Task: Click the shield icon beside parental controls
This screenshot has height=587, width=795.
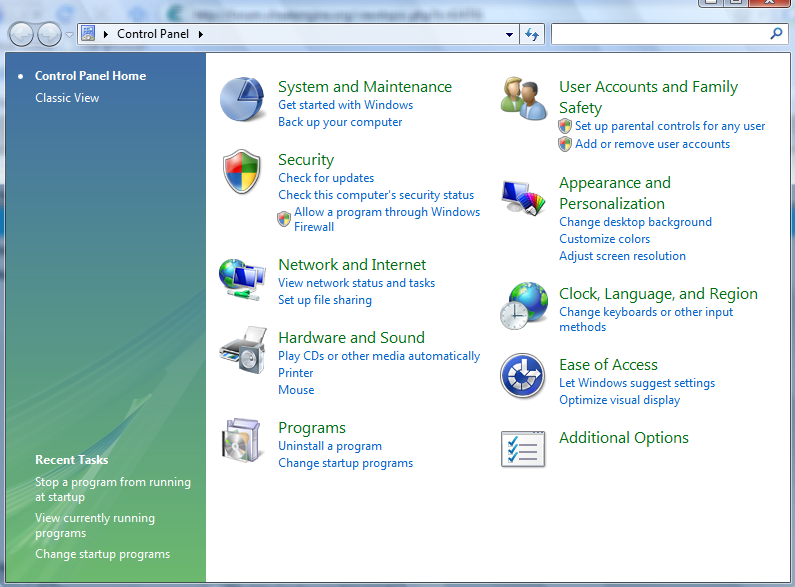Action: click(565, 126)
